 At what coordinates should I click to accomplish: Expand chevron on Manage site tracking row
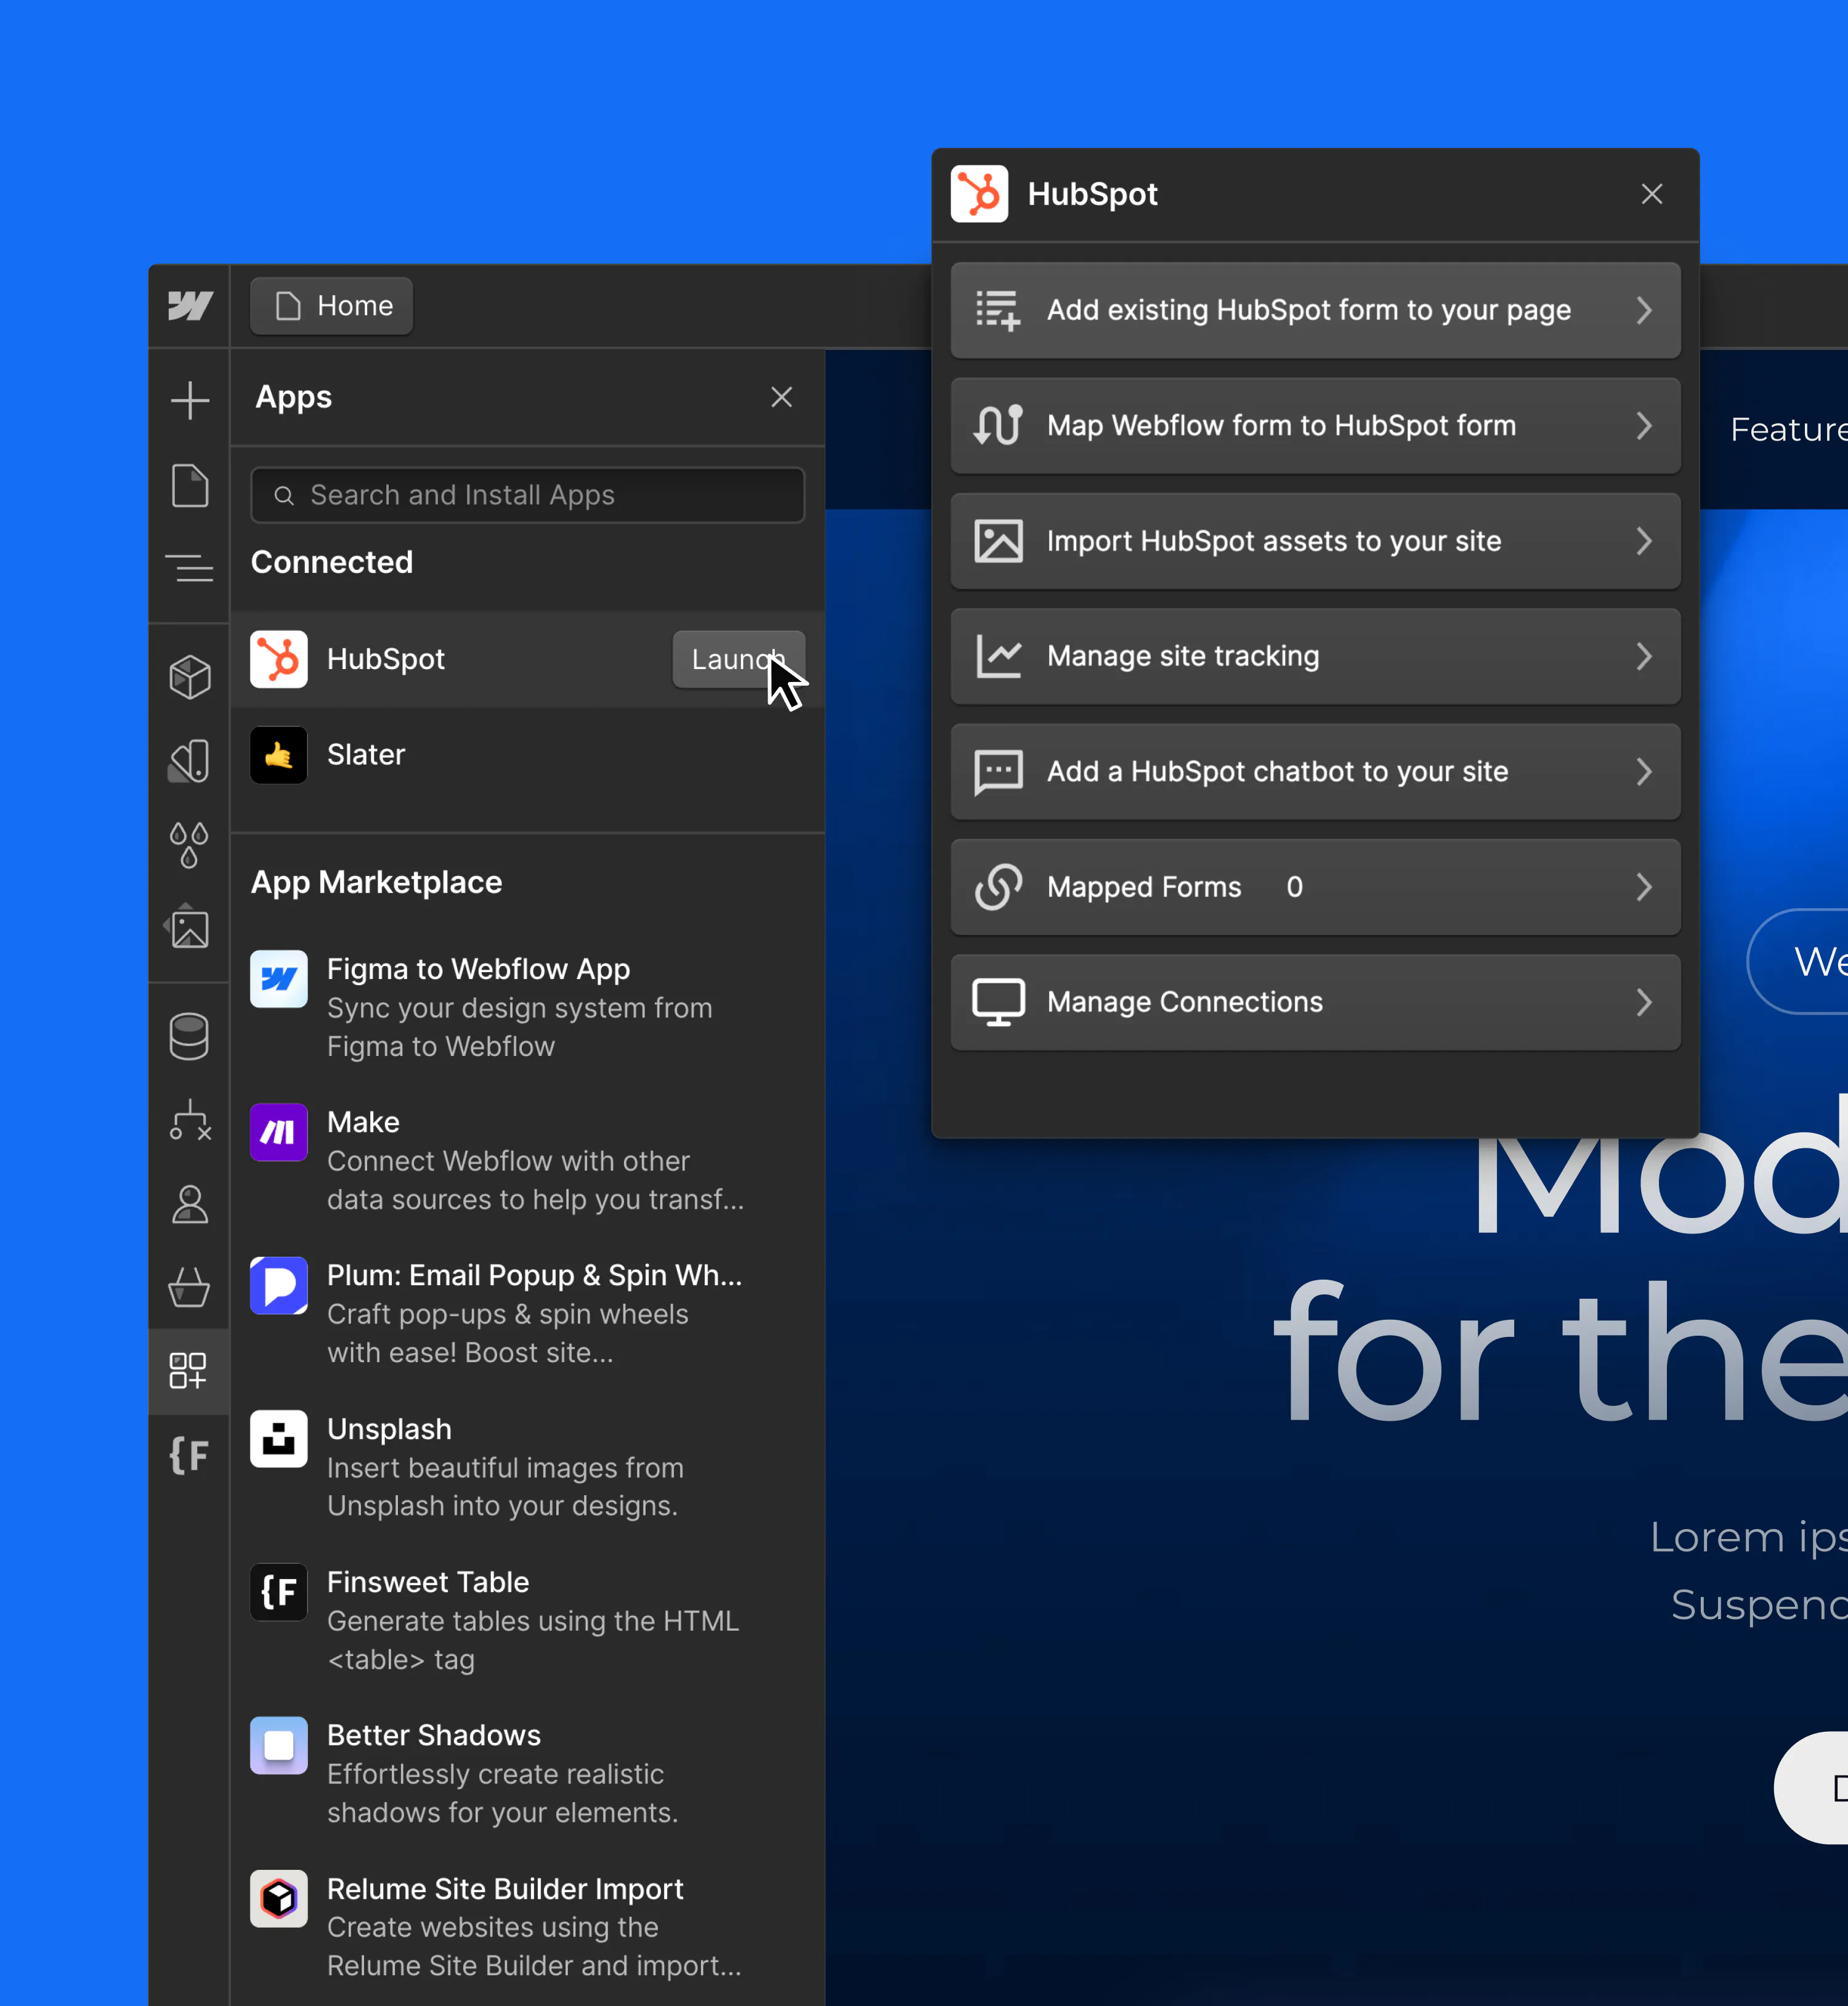pyautogui.click(x=1644, y=656)
